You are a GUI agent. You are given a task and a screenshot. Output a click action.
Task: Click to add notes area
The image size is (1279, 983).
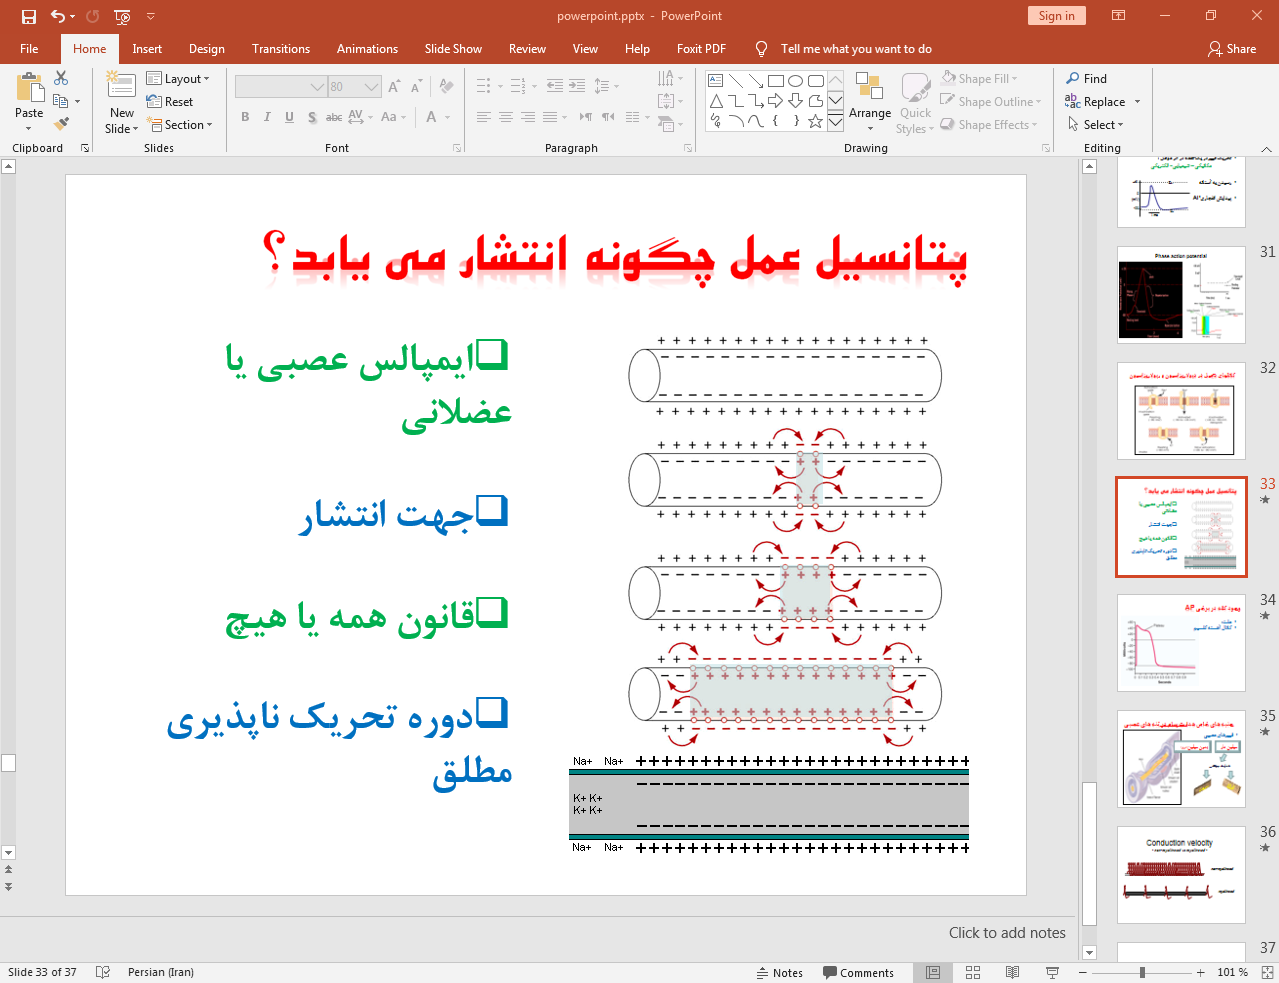pos(1007,933)
